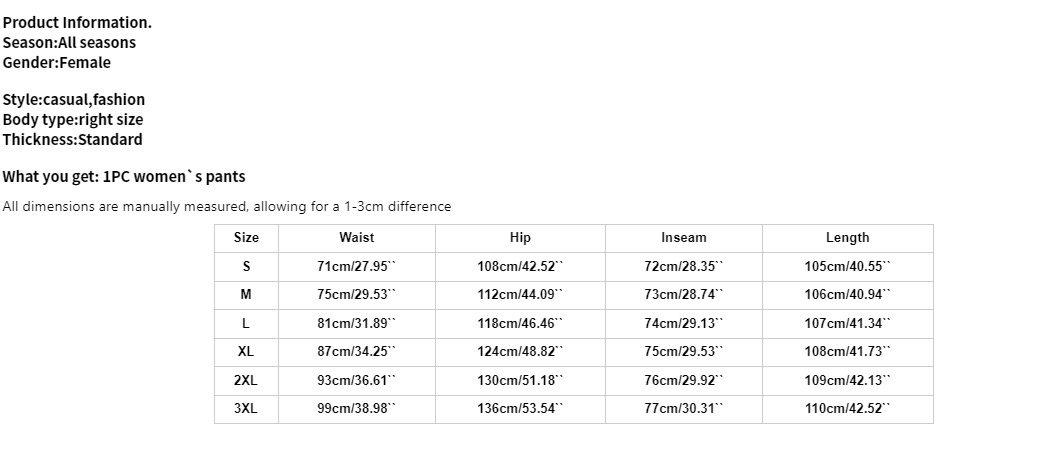Click the Waist column header

[x=356, y=238]
